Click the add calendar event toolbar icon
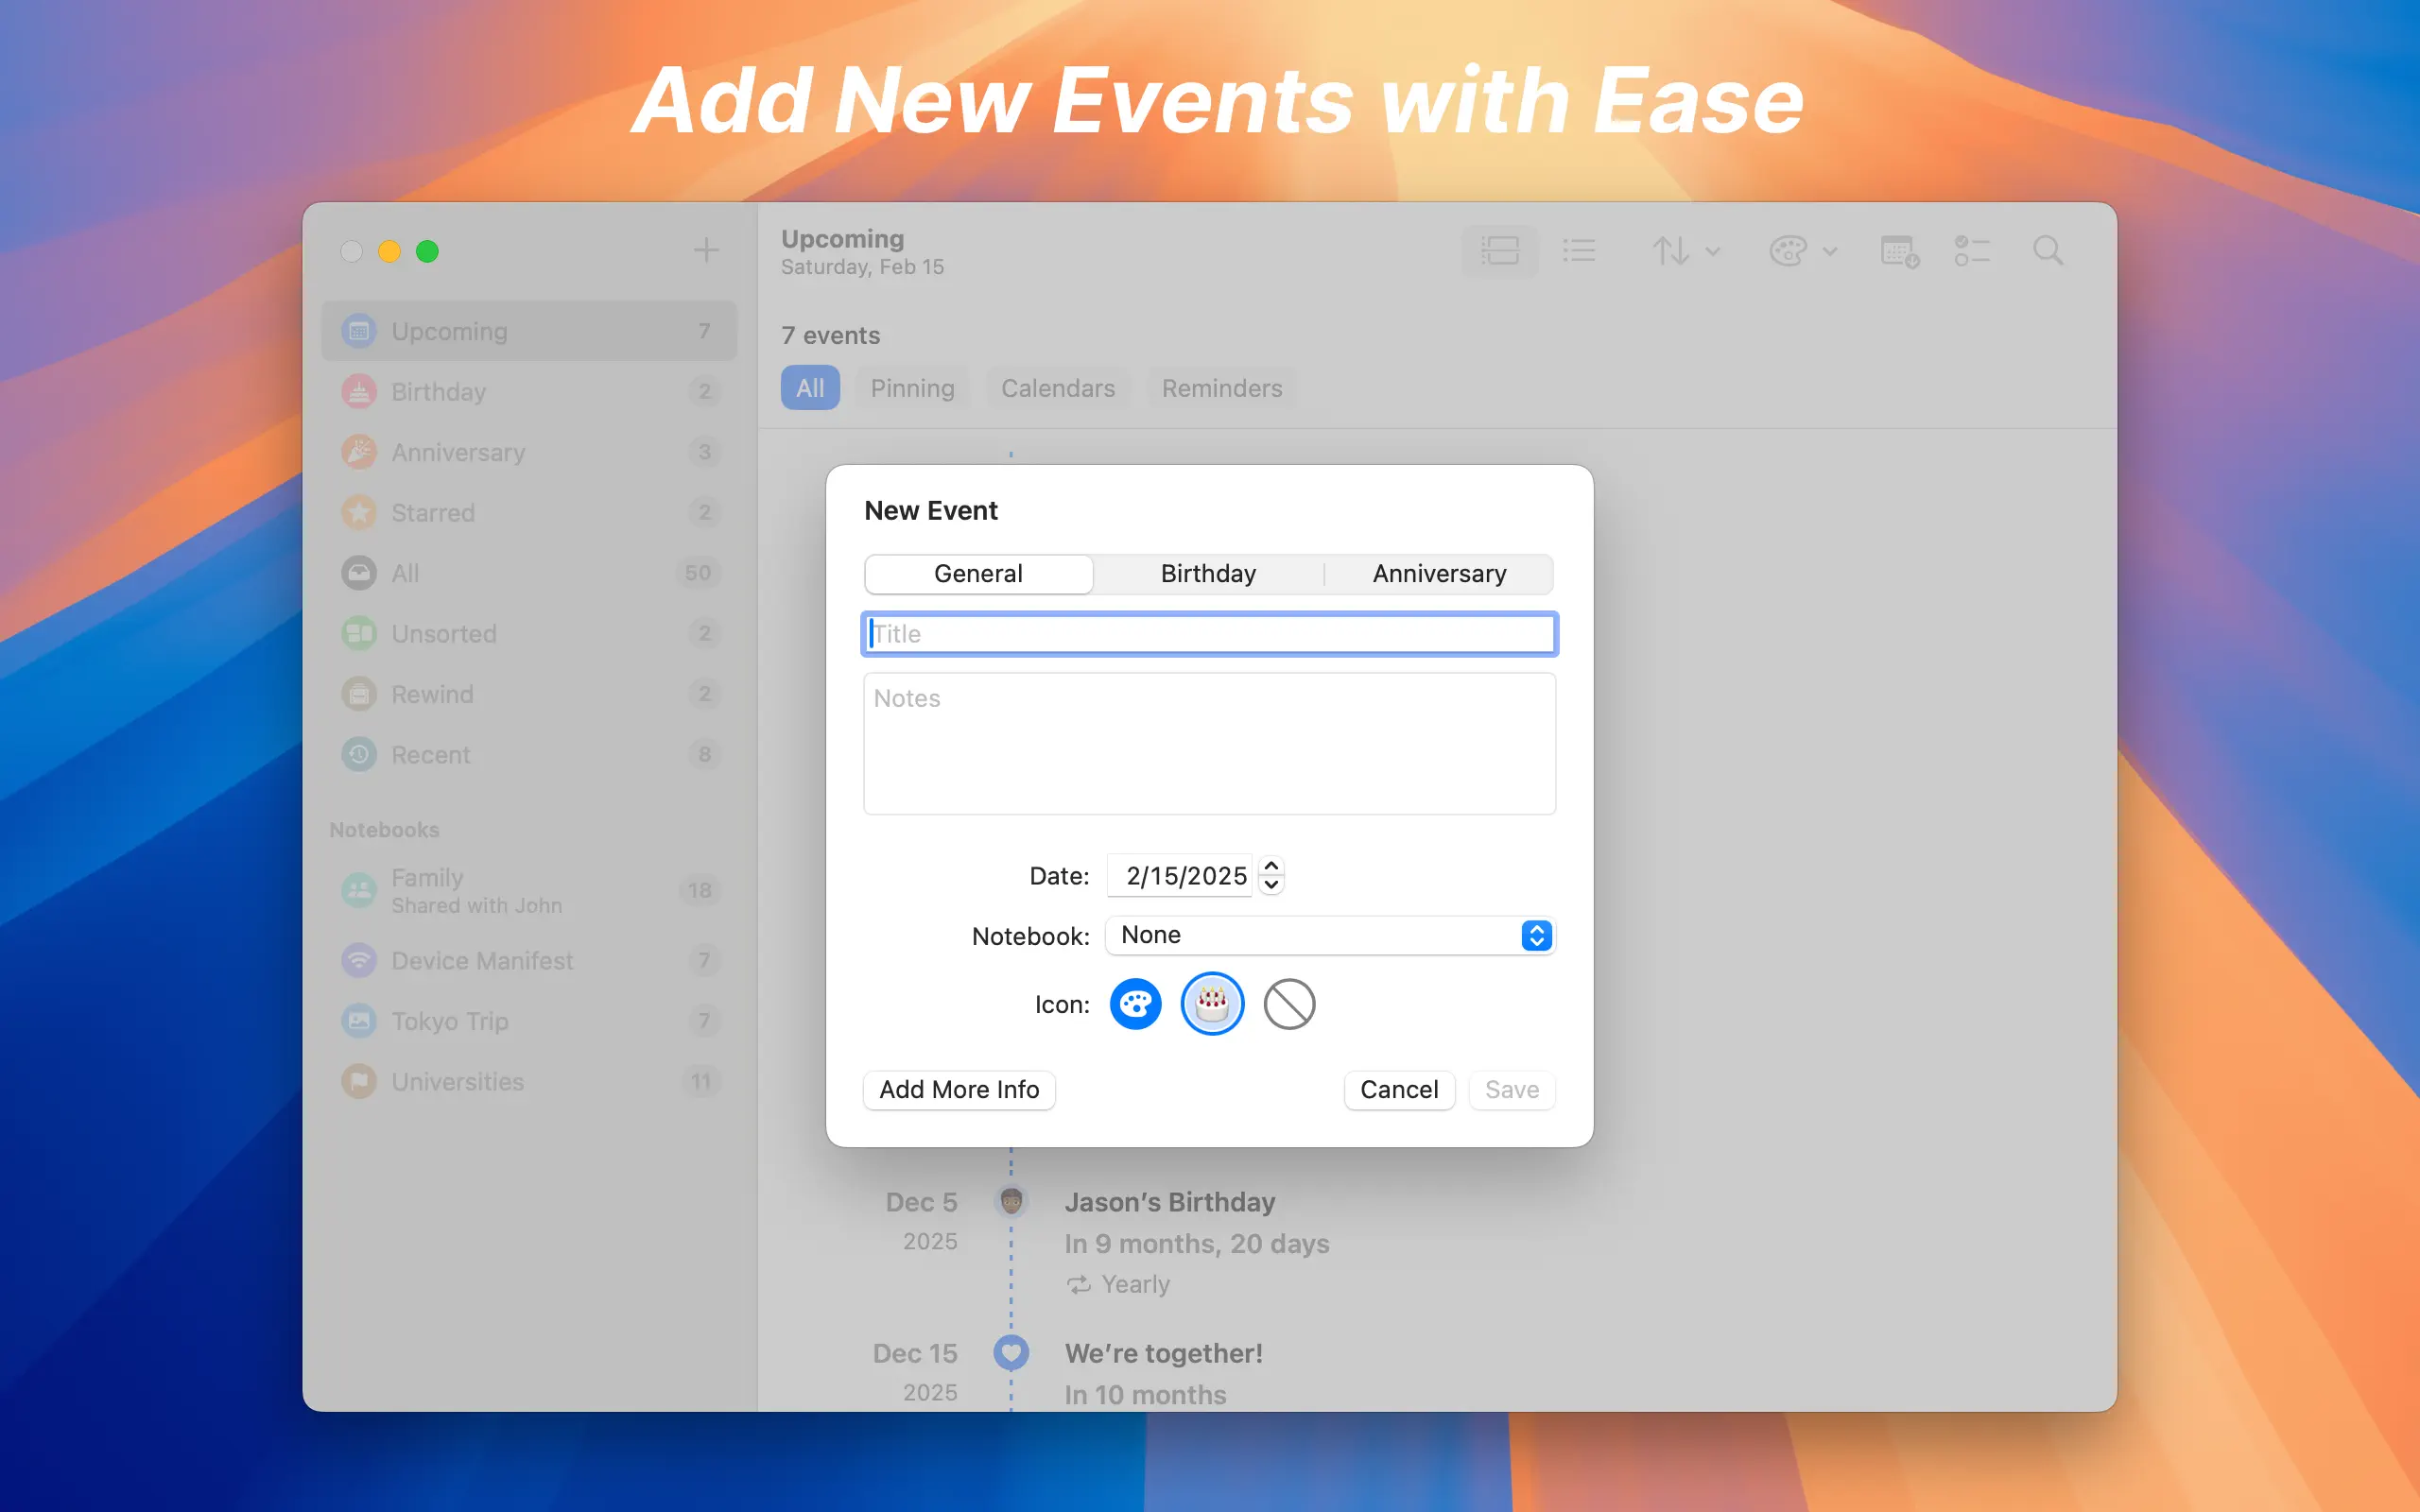Viewport: 2420px width, 1512px height. (1898, 251)
